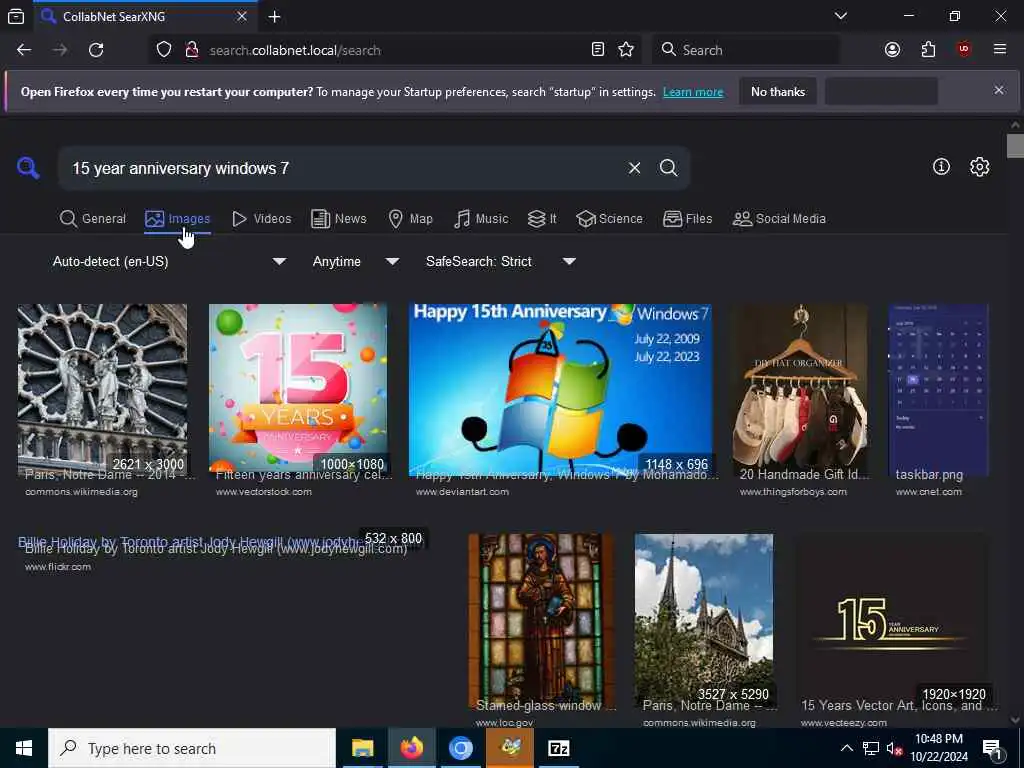
Task: Click www.thingsforboys.com source text
Action: tap(793, 492)
